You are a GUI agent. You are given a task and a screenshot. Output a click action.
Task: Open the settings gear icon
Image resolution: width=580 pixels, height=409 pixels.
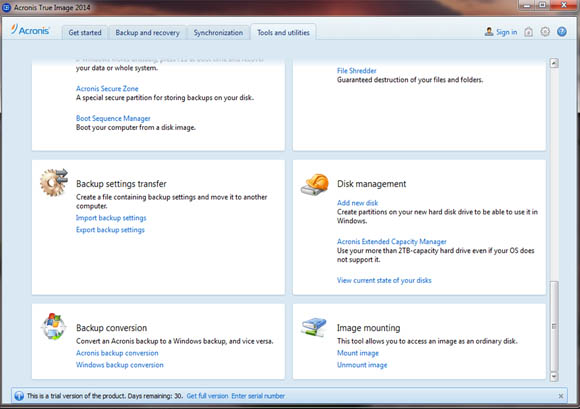tap(545, 32)
